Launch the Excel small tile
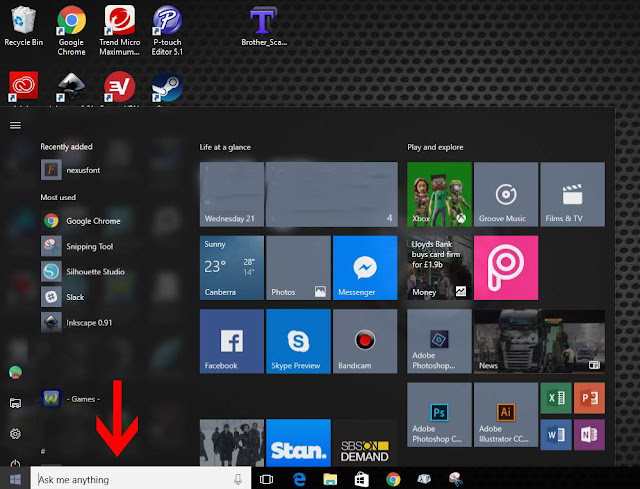Viewport: 640px width, 489px height. click(x=556, y=398)
